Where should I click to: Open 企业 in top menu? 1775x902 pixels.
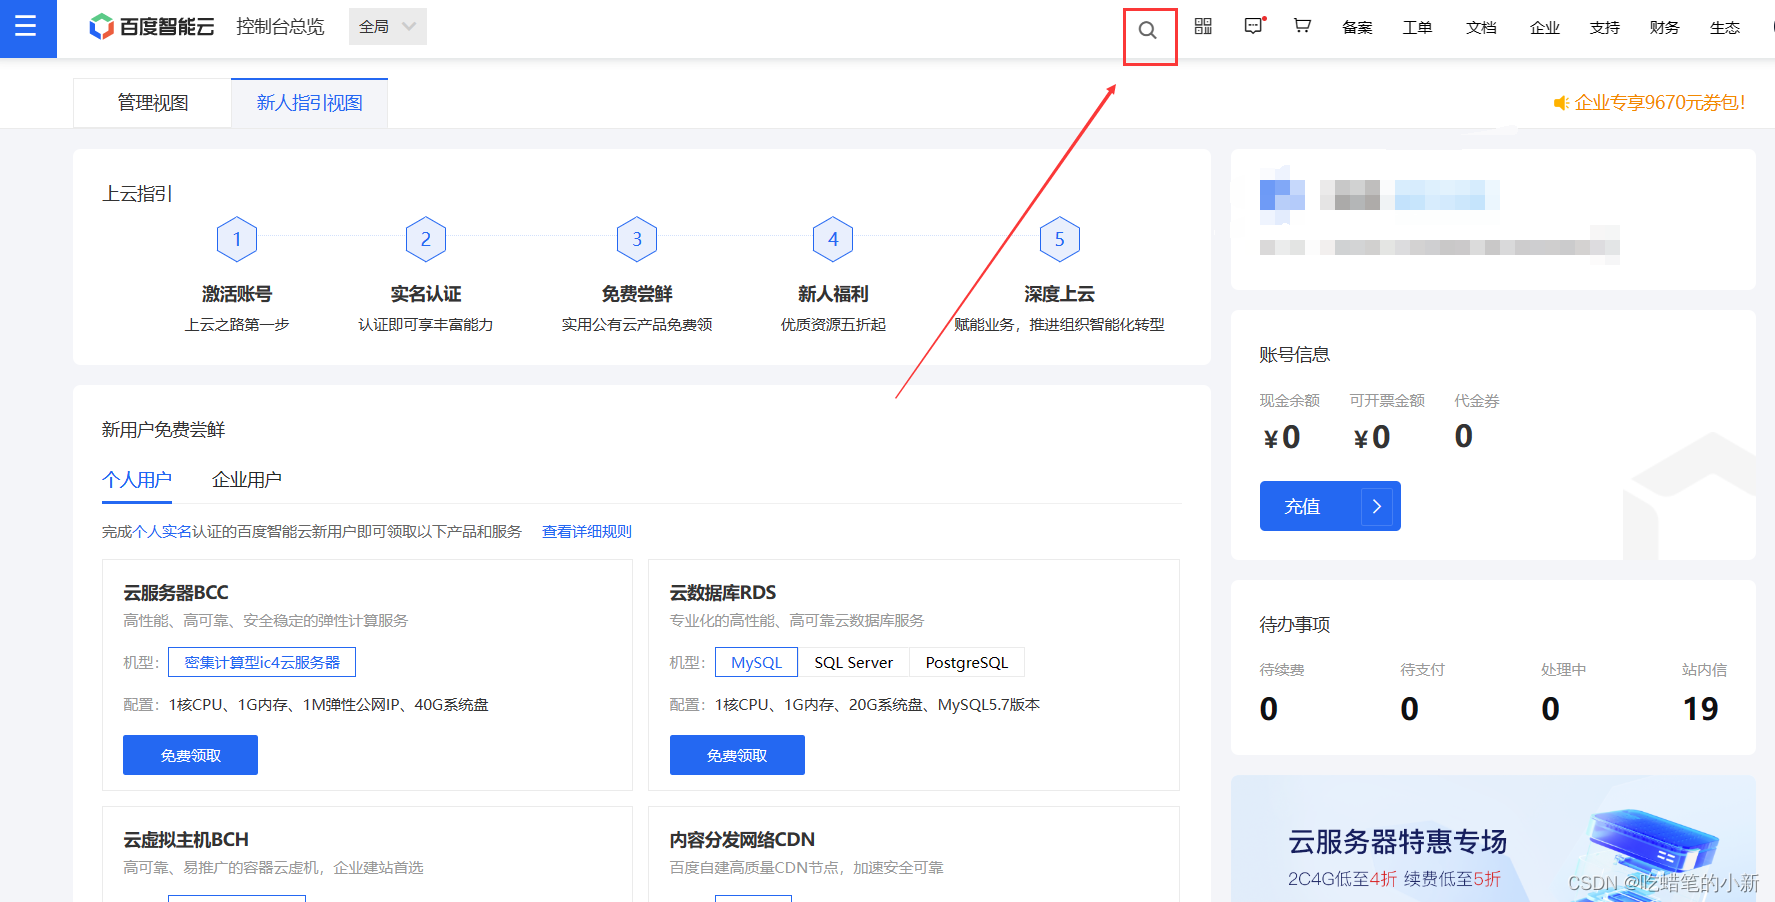pos(1545,27)
